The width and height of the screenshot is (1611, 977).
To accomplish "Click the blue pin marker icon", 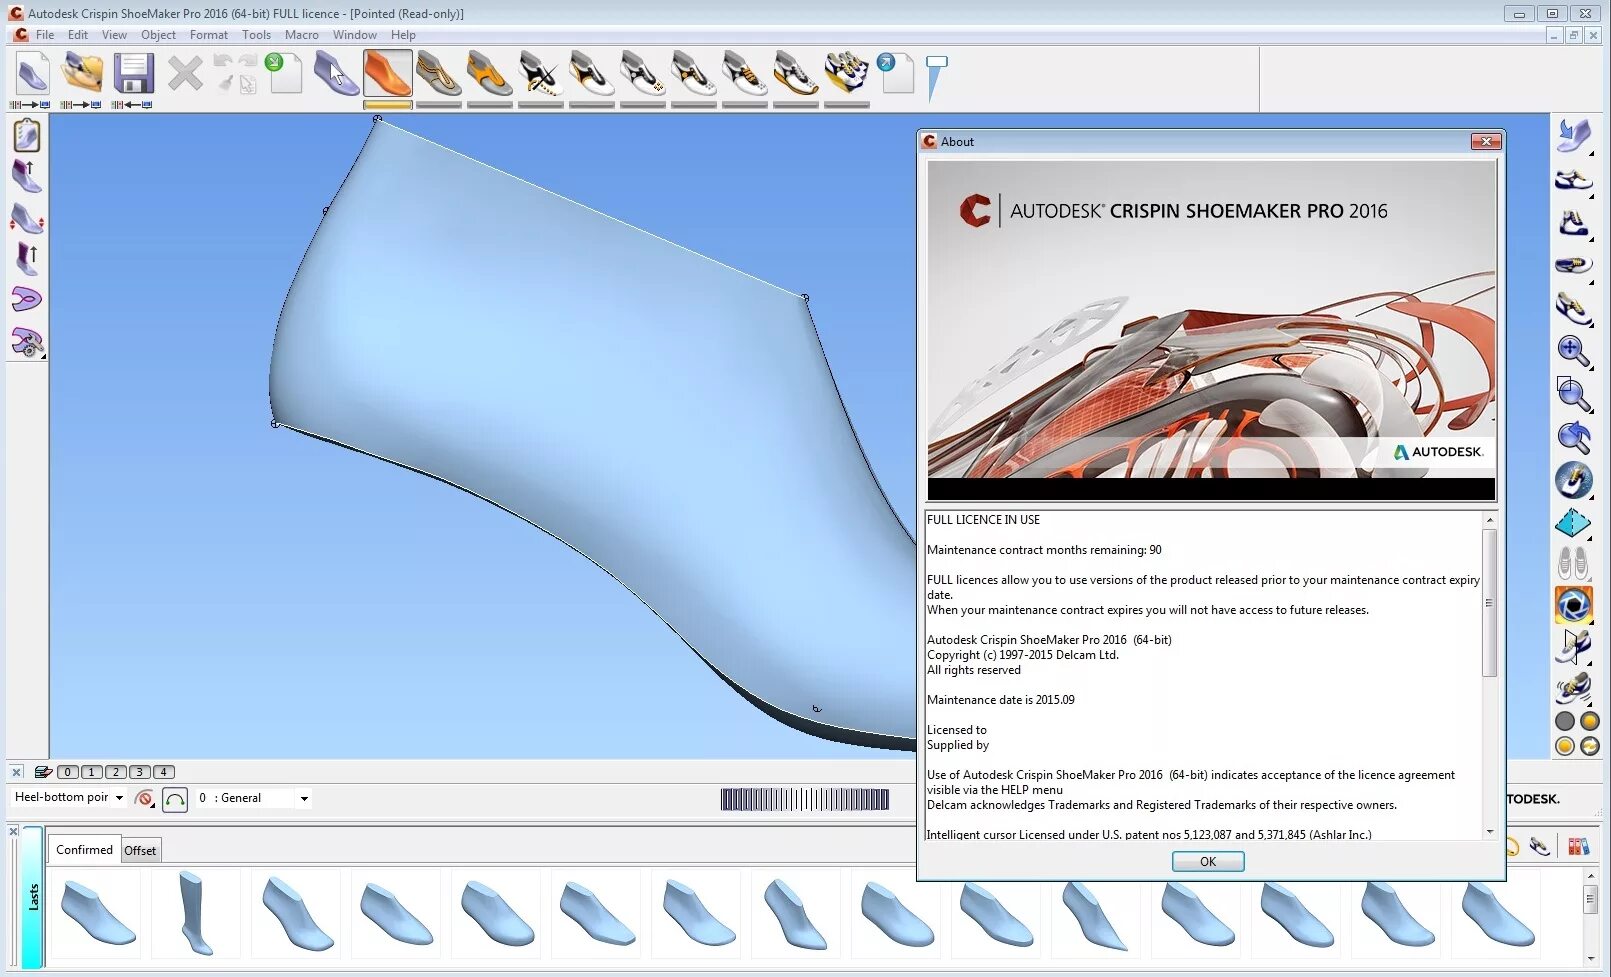I will click(x=936, y=78).
